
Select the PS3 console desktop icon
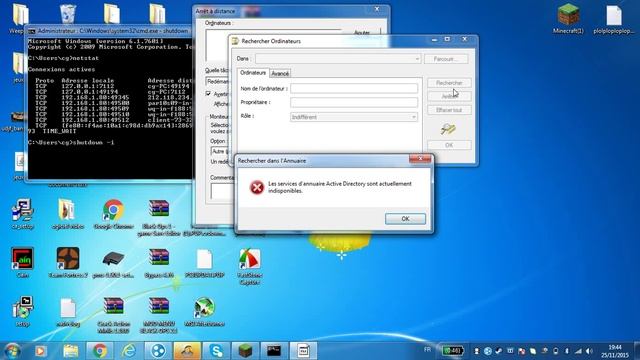(113, 263)
